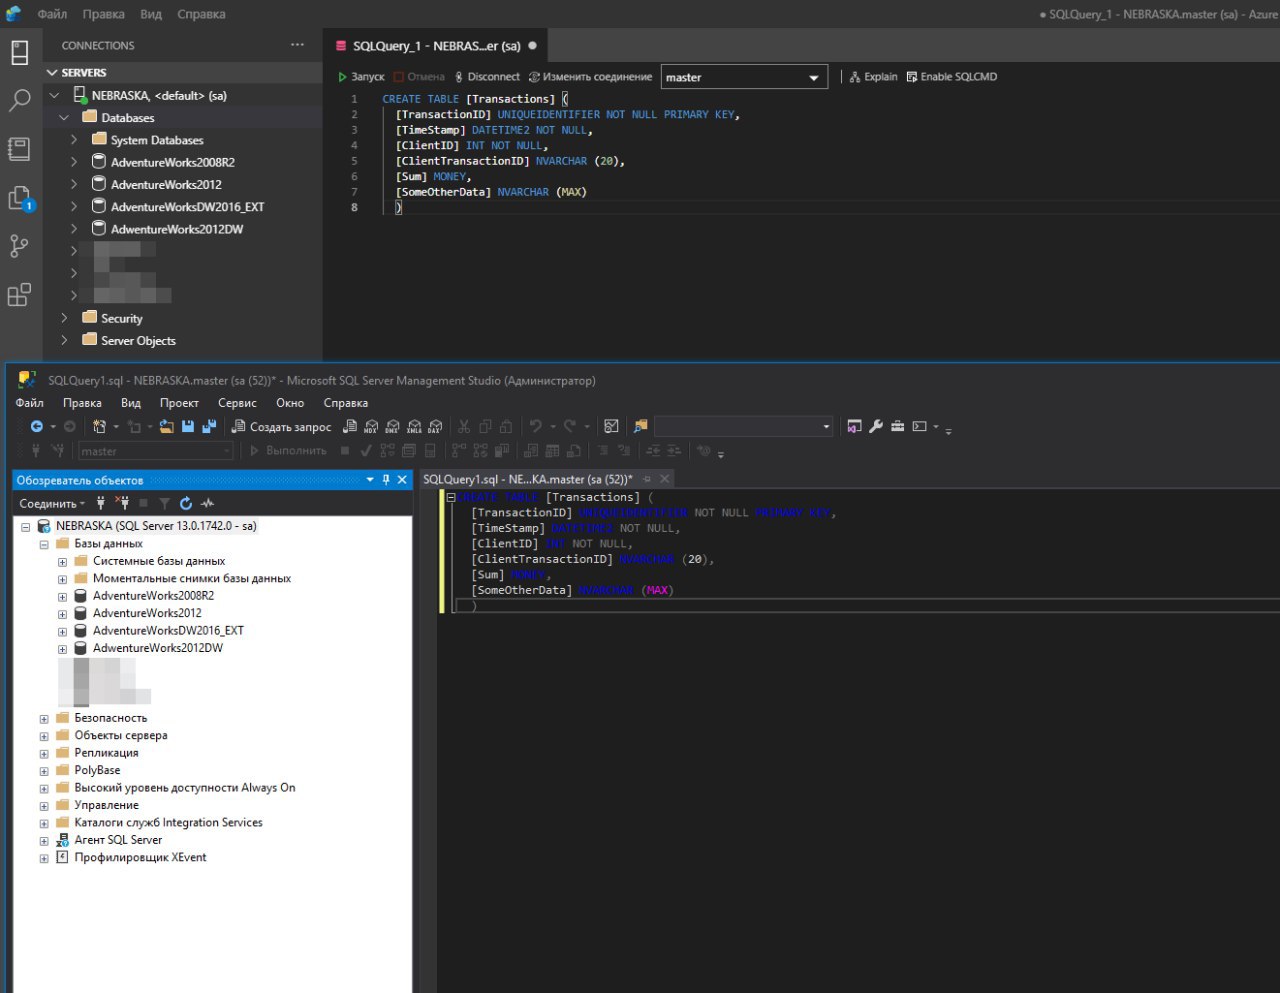Open the Connections view in Azure Data Studio
Image resolution: width=1280 pixels, height=993 pixels.
(x=20, y=53)
